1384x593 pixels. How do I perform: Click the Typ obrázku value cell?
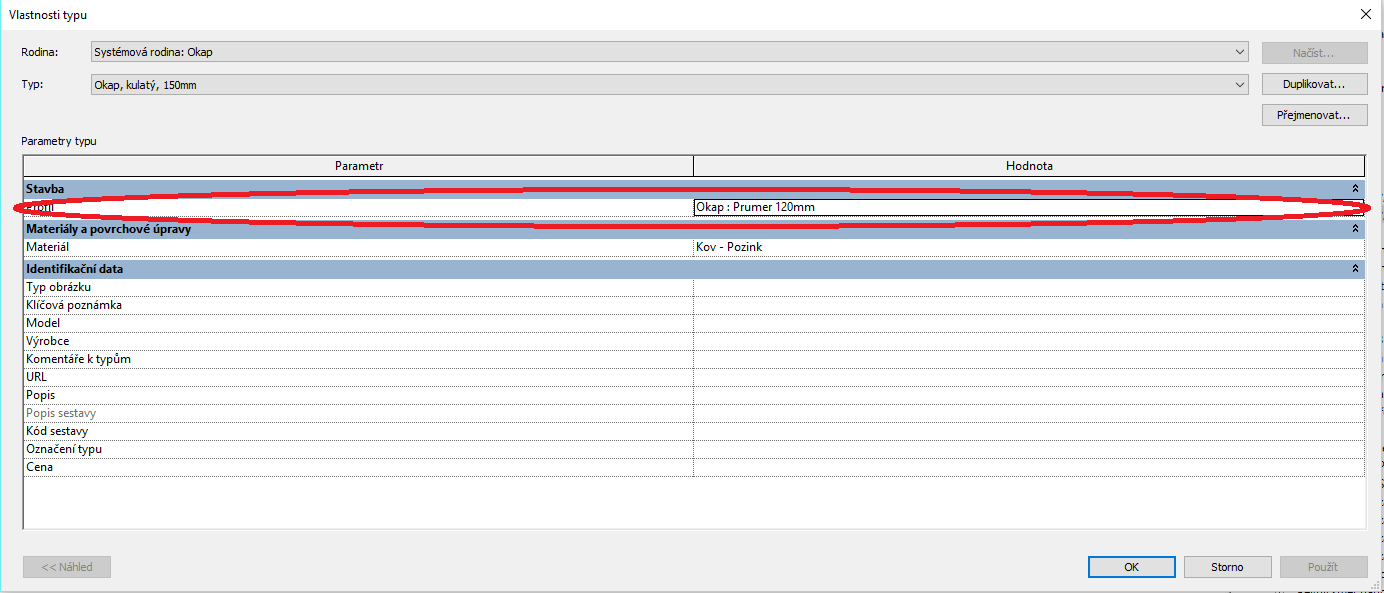point(1028,287)
